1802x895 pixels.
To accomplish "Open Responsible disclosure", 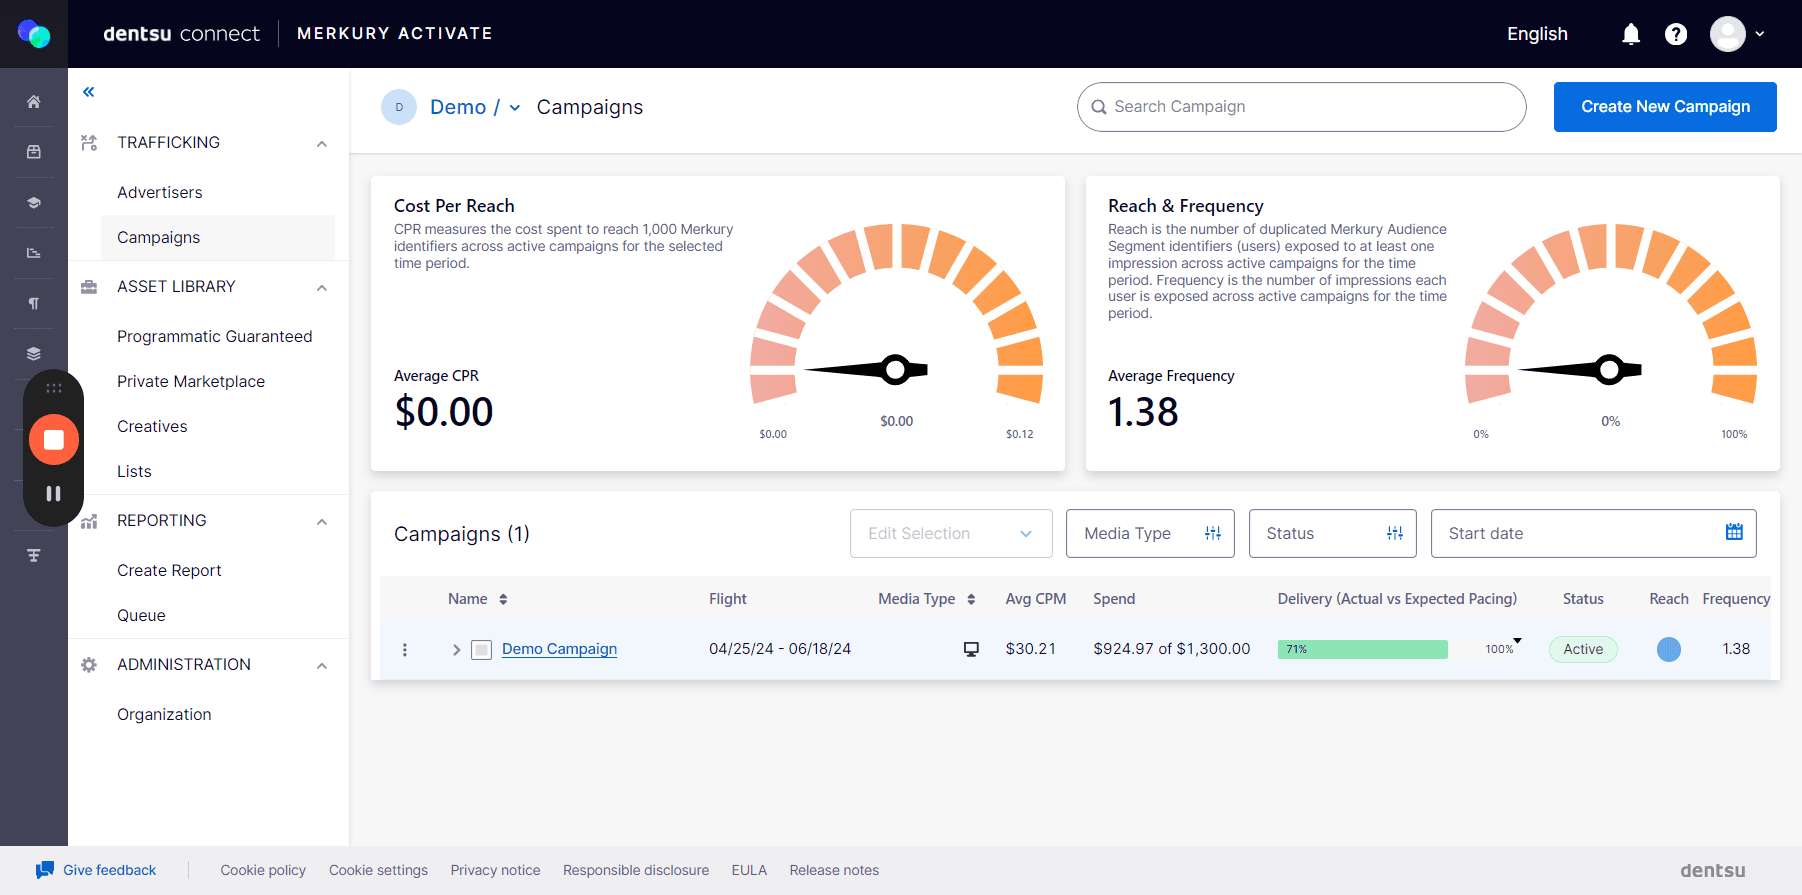I will pos(636,870).
